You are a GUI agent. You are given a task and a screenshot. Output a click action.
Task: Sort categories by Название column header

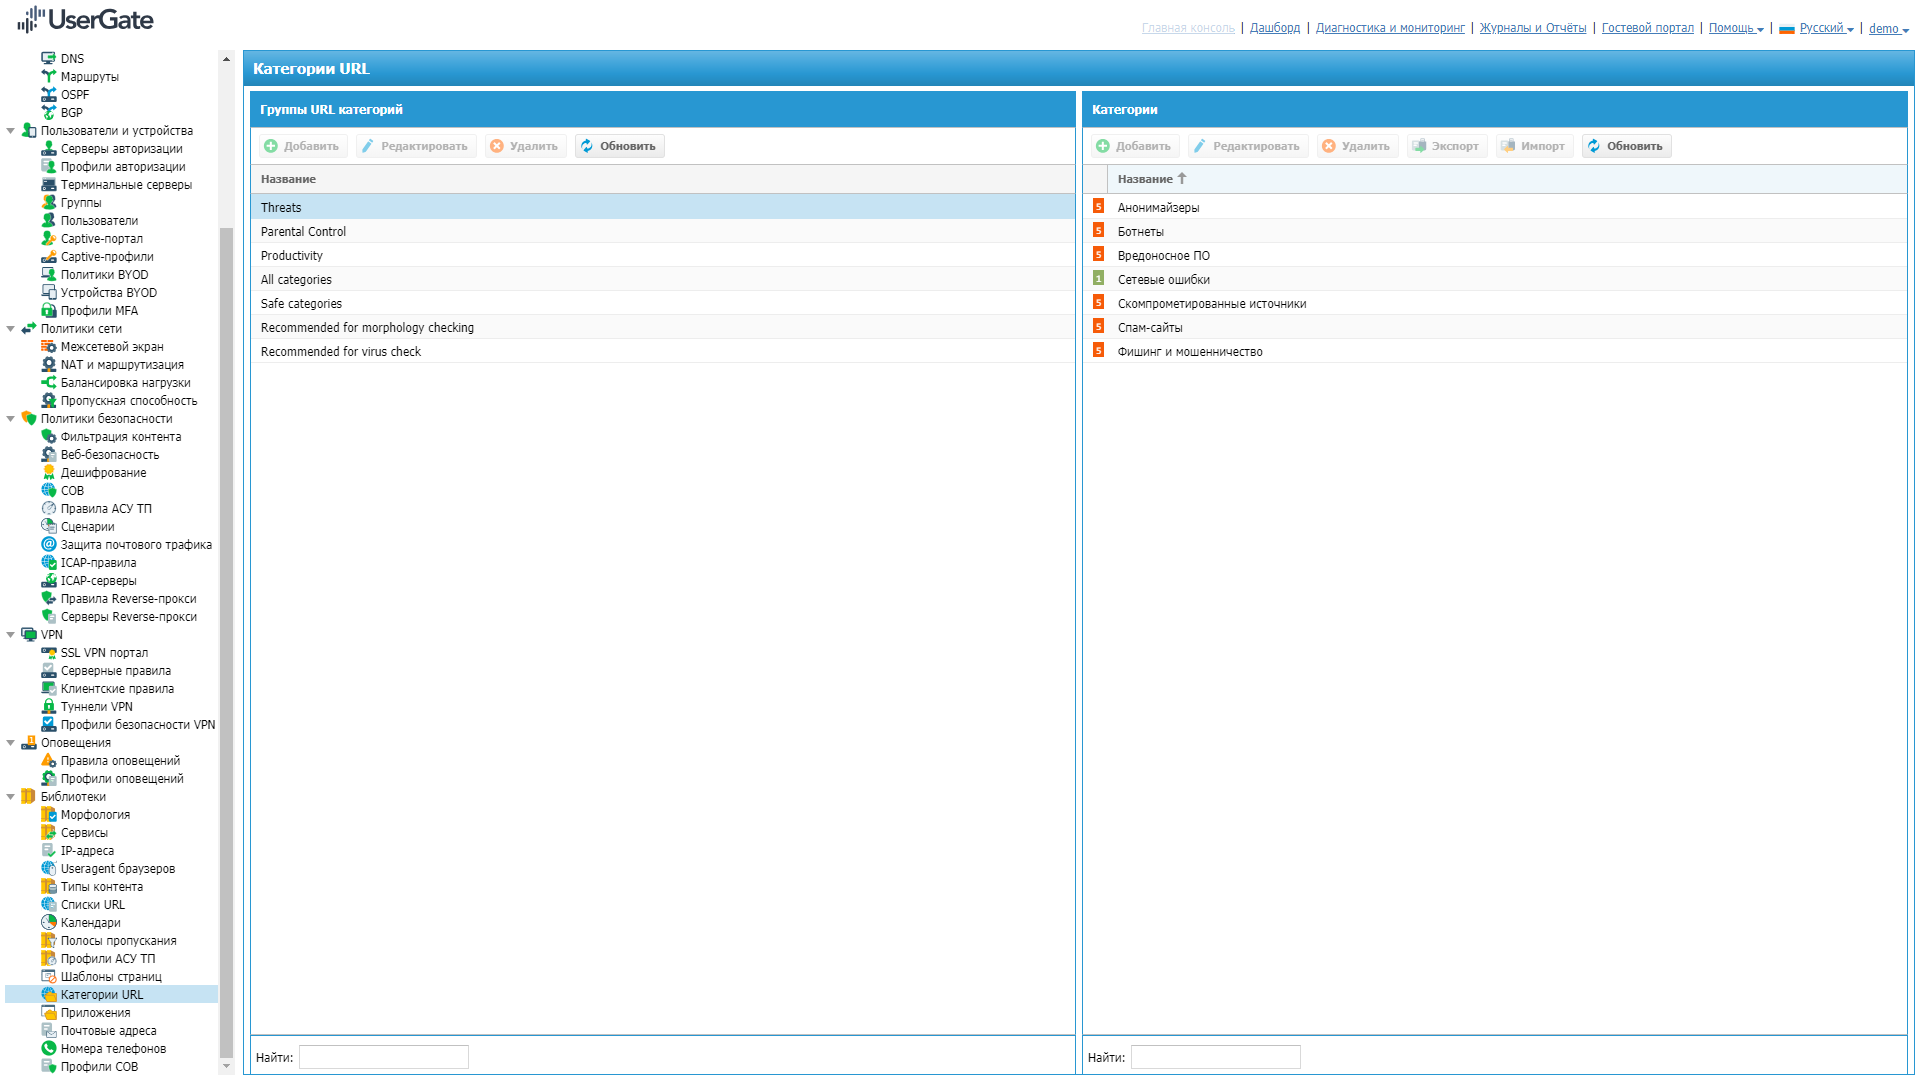click(x=1145, y=179)
